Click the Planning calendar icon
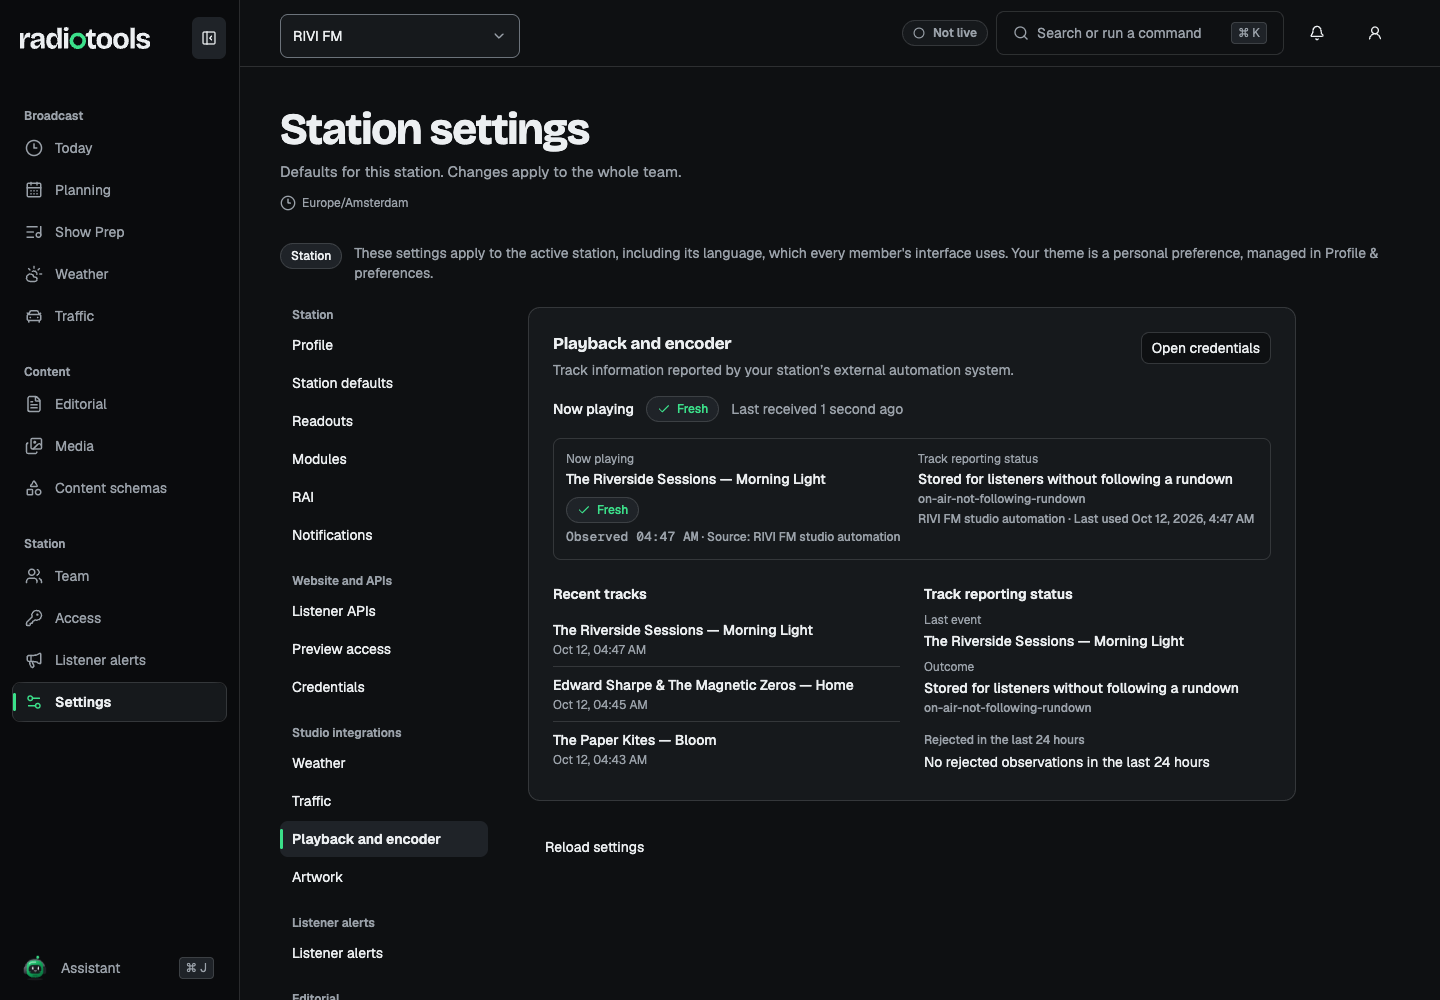The image size is (1440, 1000). pyautogui.click(x=34, y=190)
